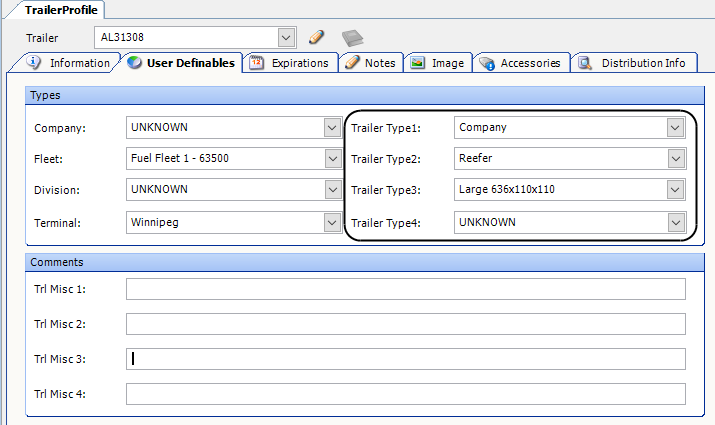
Task: Click the Expirations tab calendar icon
Action: coord(256,62)
